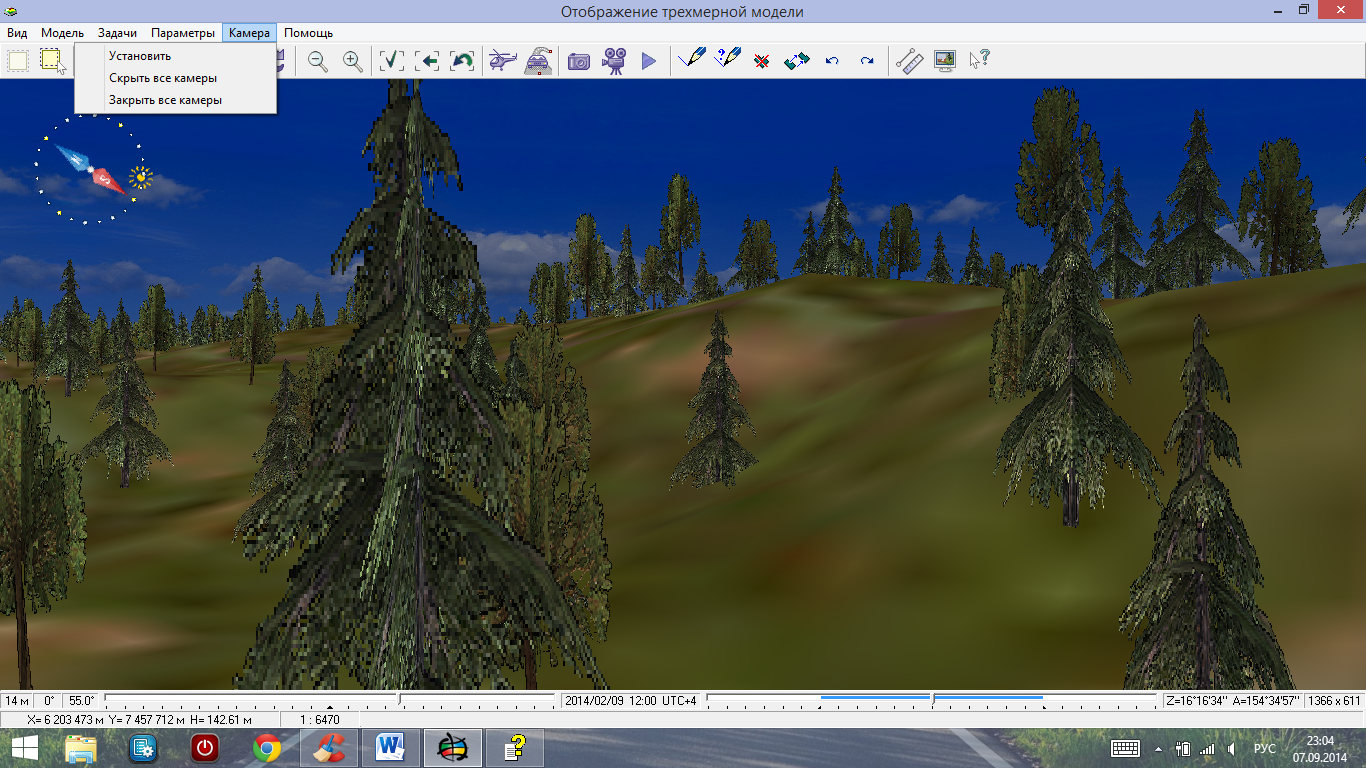Activate the car driving mode icon
The height and width of the screenshot is (768, 1366).
(539, 60)
